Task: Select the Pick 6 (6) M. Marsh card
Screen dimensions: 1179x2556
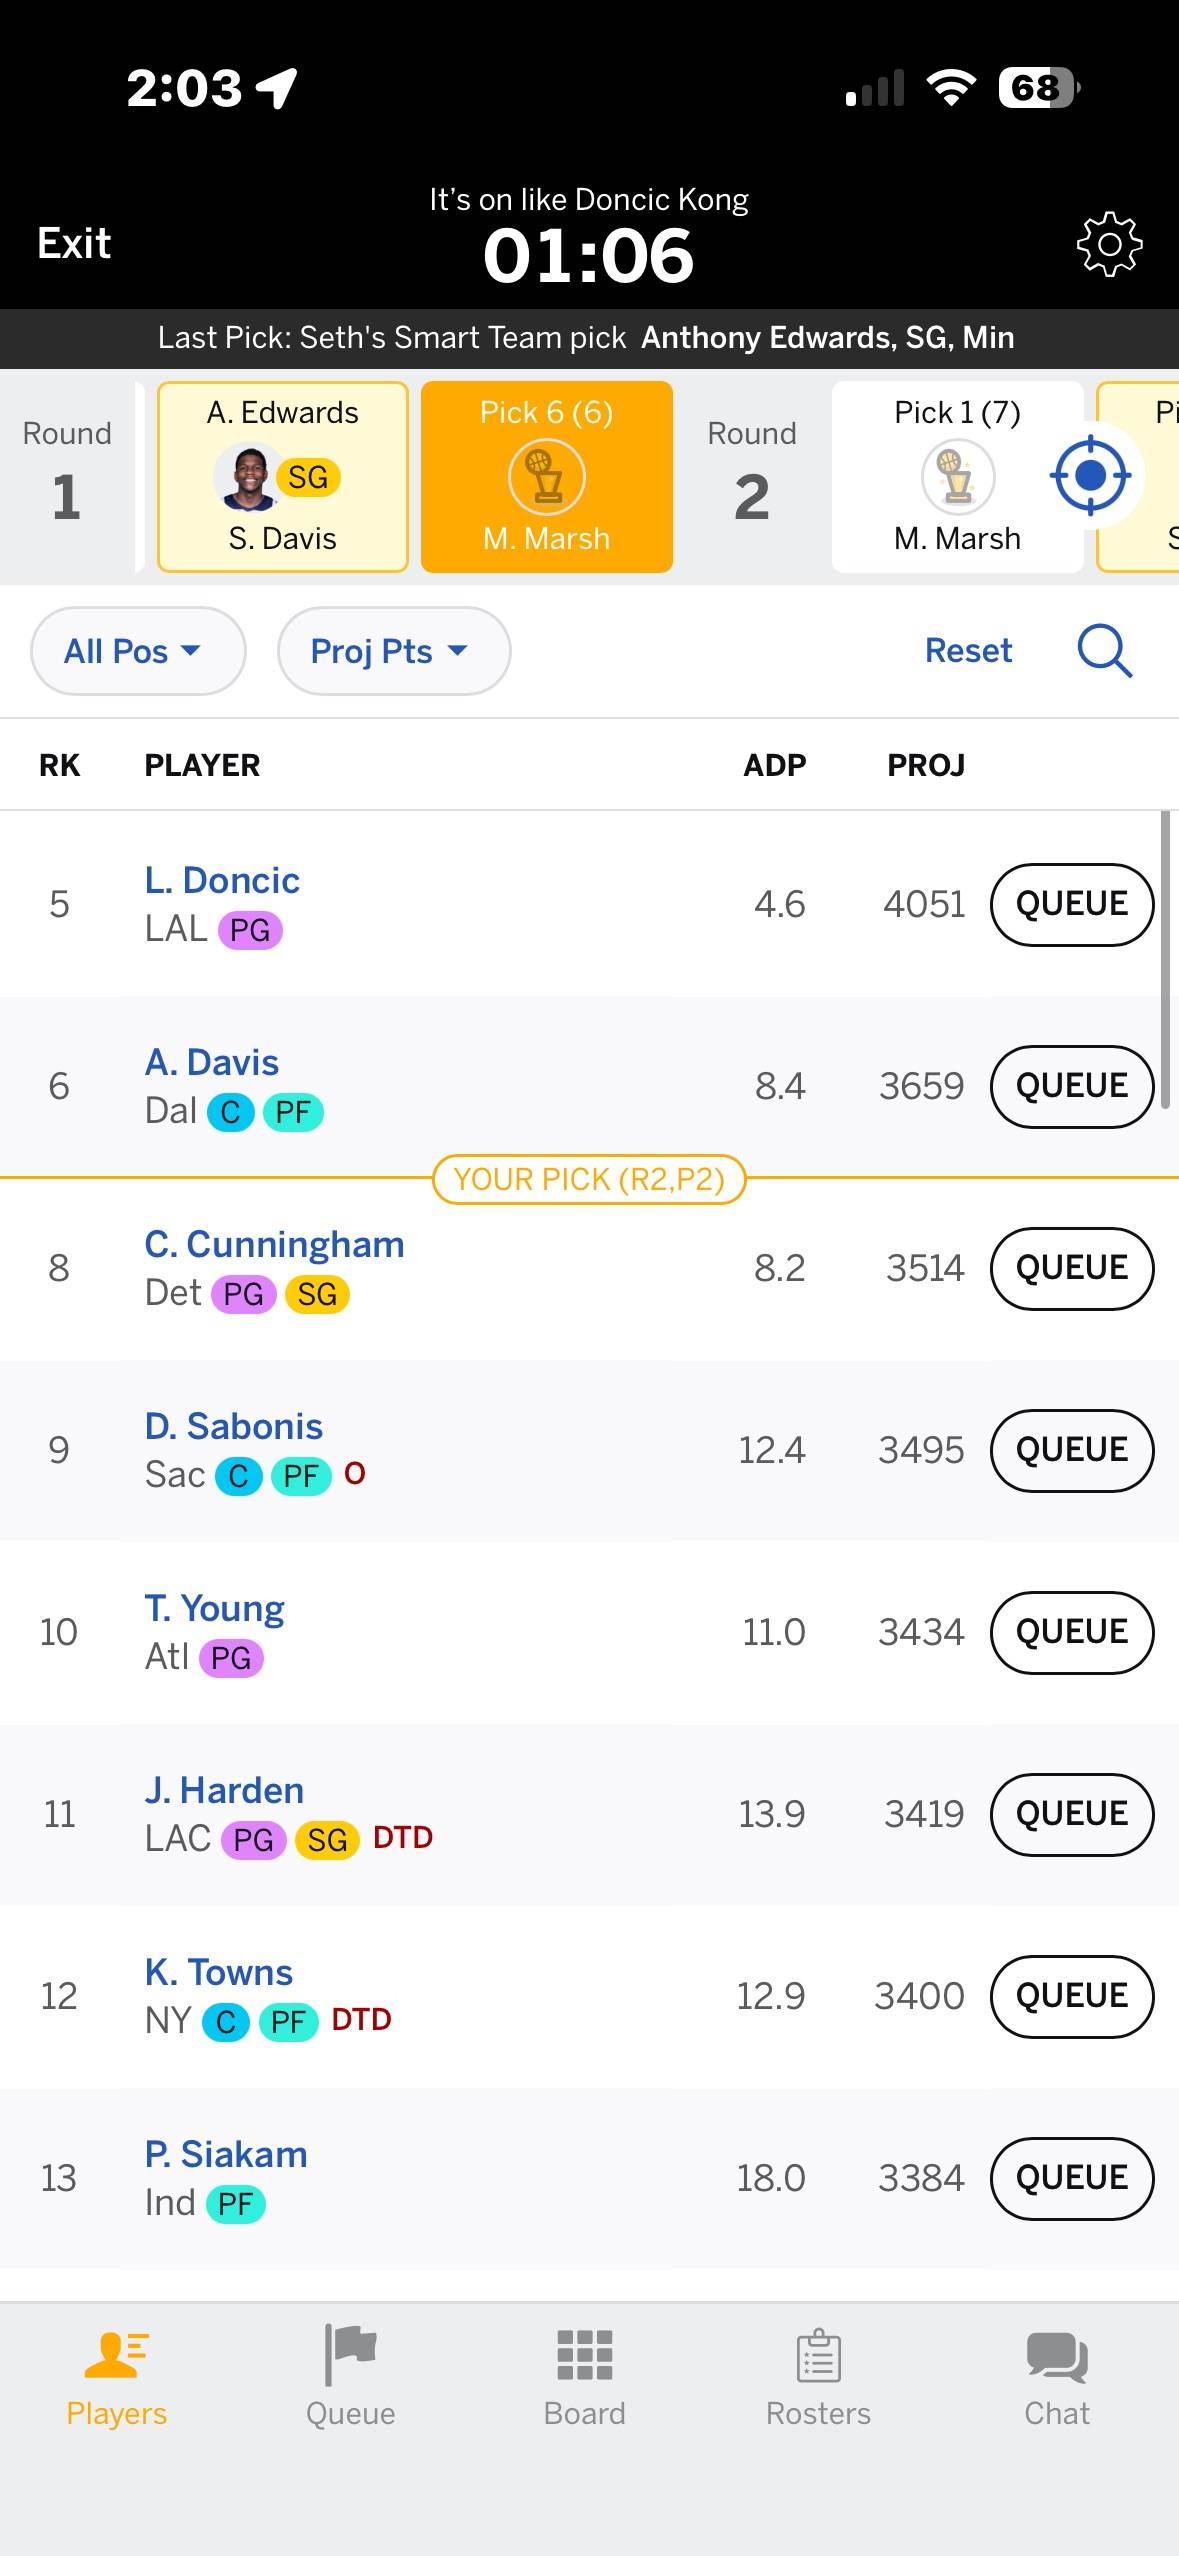Action: [x=546, y=476]
